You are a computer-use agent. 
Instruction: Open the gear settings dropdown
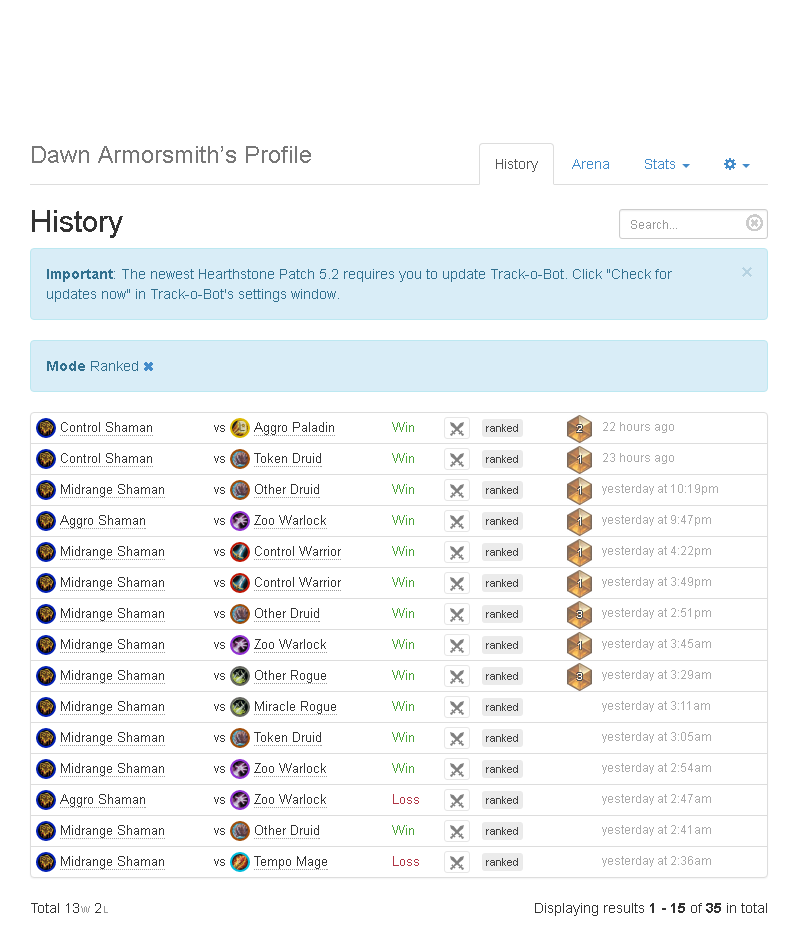coord(736,164)
